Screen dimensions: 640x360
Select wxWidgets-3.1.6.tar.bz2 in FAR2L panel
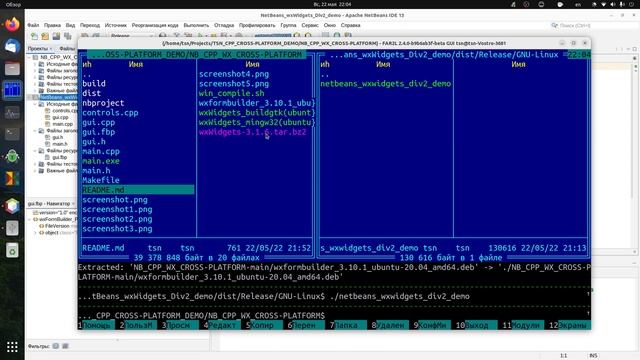pyautogui.click(x=253, y=132)
